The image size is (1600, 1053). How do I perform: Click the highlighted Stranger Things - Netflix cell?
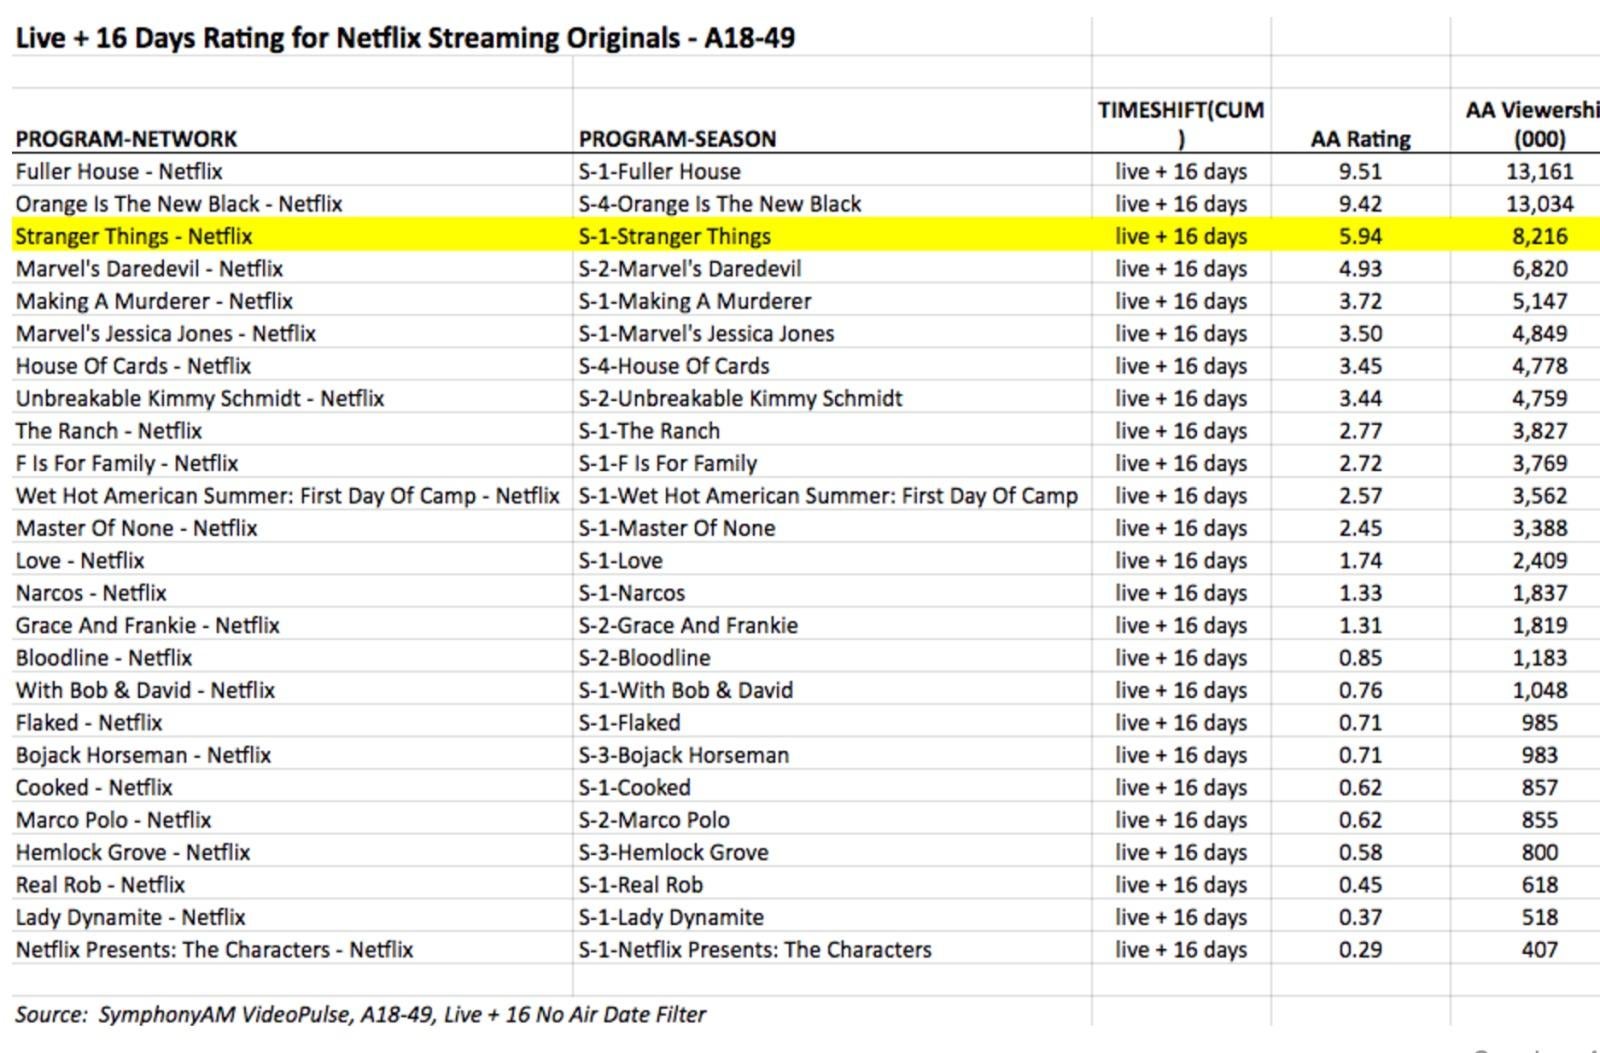(134, 237)
